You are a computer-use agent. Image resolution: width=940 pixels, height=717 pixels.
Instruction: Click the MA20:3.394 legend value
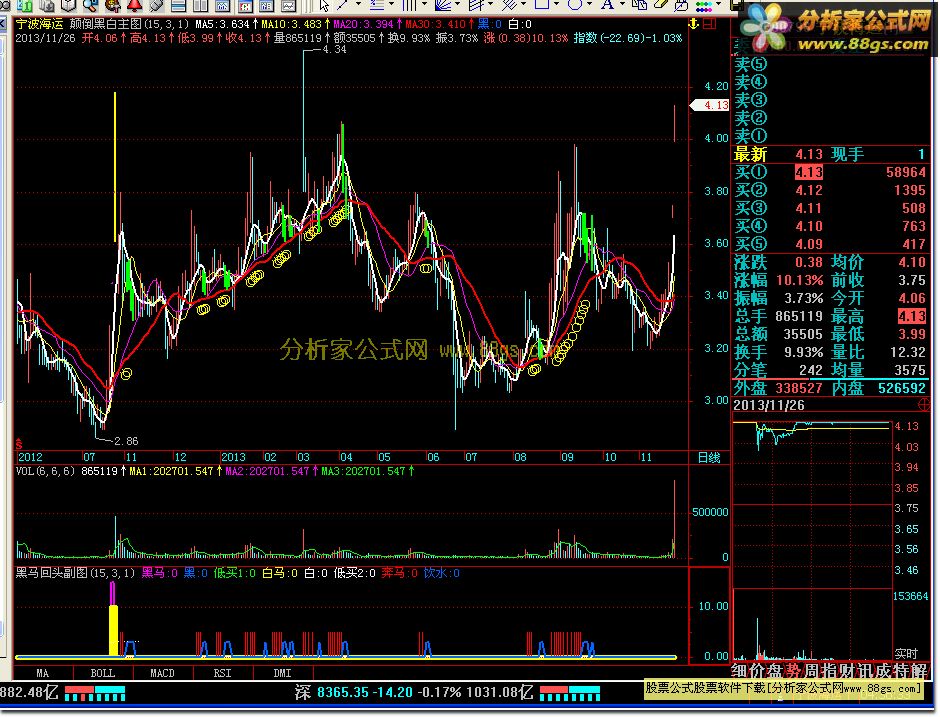point(363,24)
